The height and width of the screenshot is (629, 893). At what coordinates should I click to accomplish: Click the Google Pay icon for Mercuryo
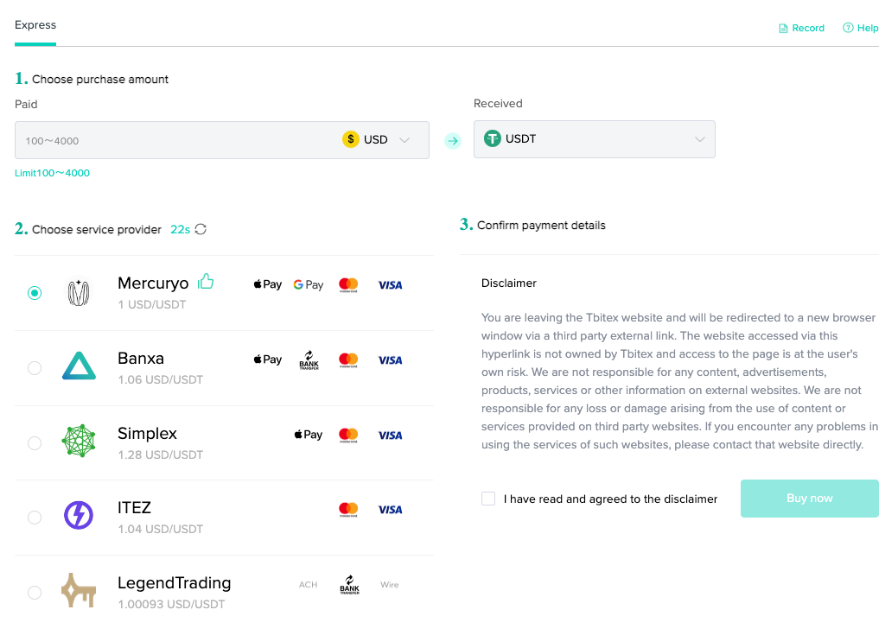pos(308,284)
